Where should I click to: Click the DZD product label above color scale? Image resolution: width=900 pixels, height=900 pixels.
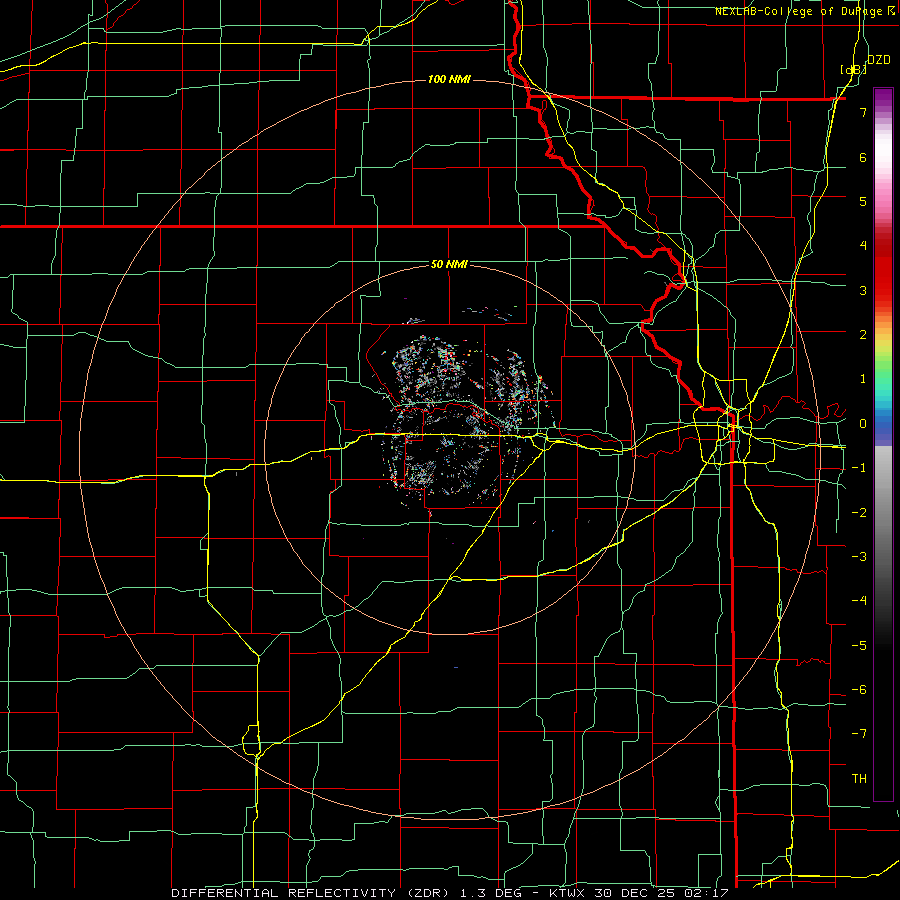[x=879, y=60]
